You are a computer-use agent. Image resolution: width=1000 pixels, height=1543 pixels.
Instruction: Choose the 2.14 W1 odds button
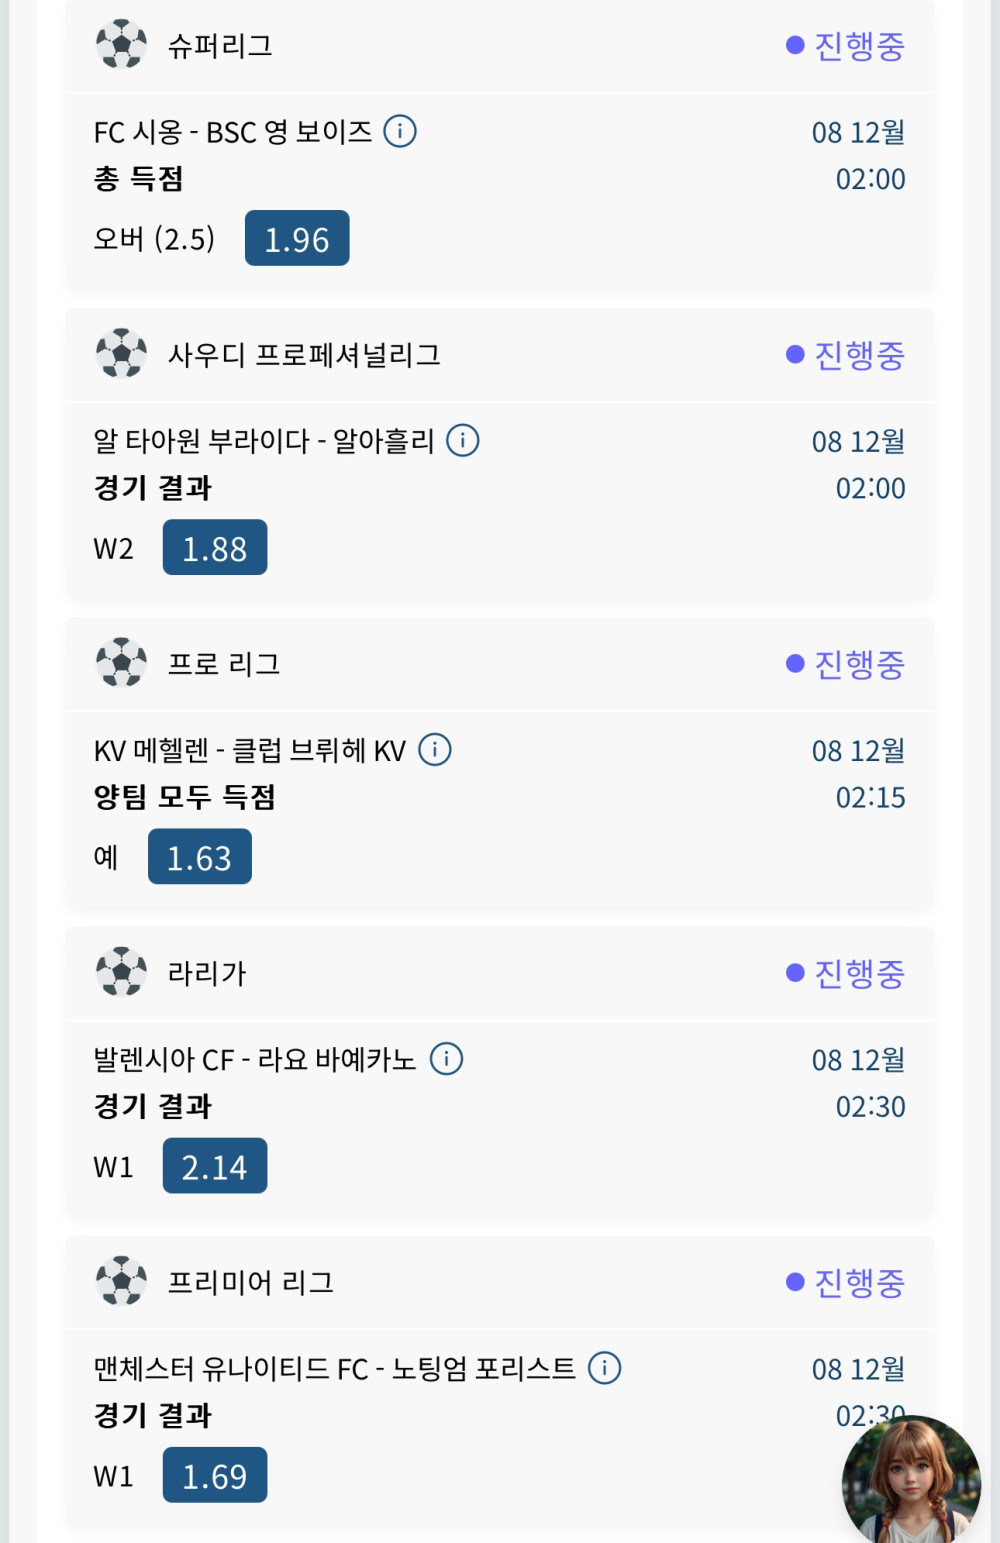(x=215, y=1166)
